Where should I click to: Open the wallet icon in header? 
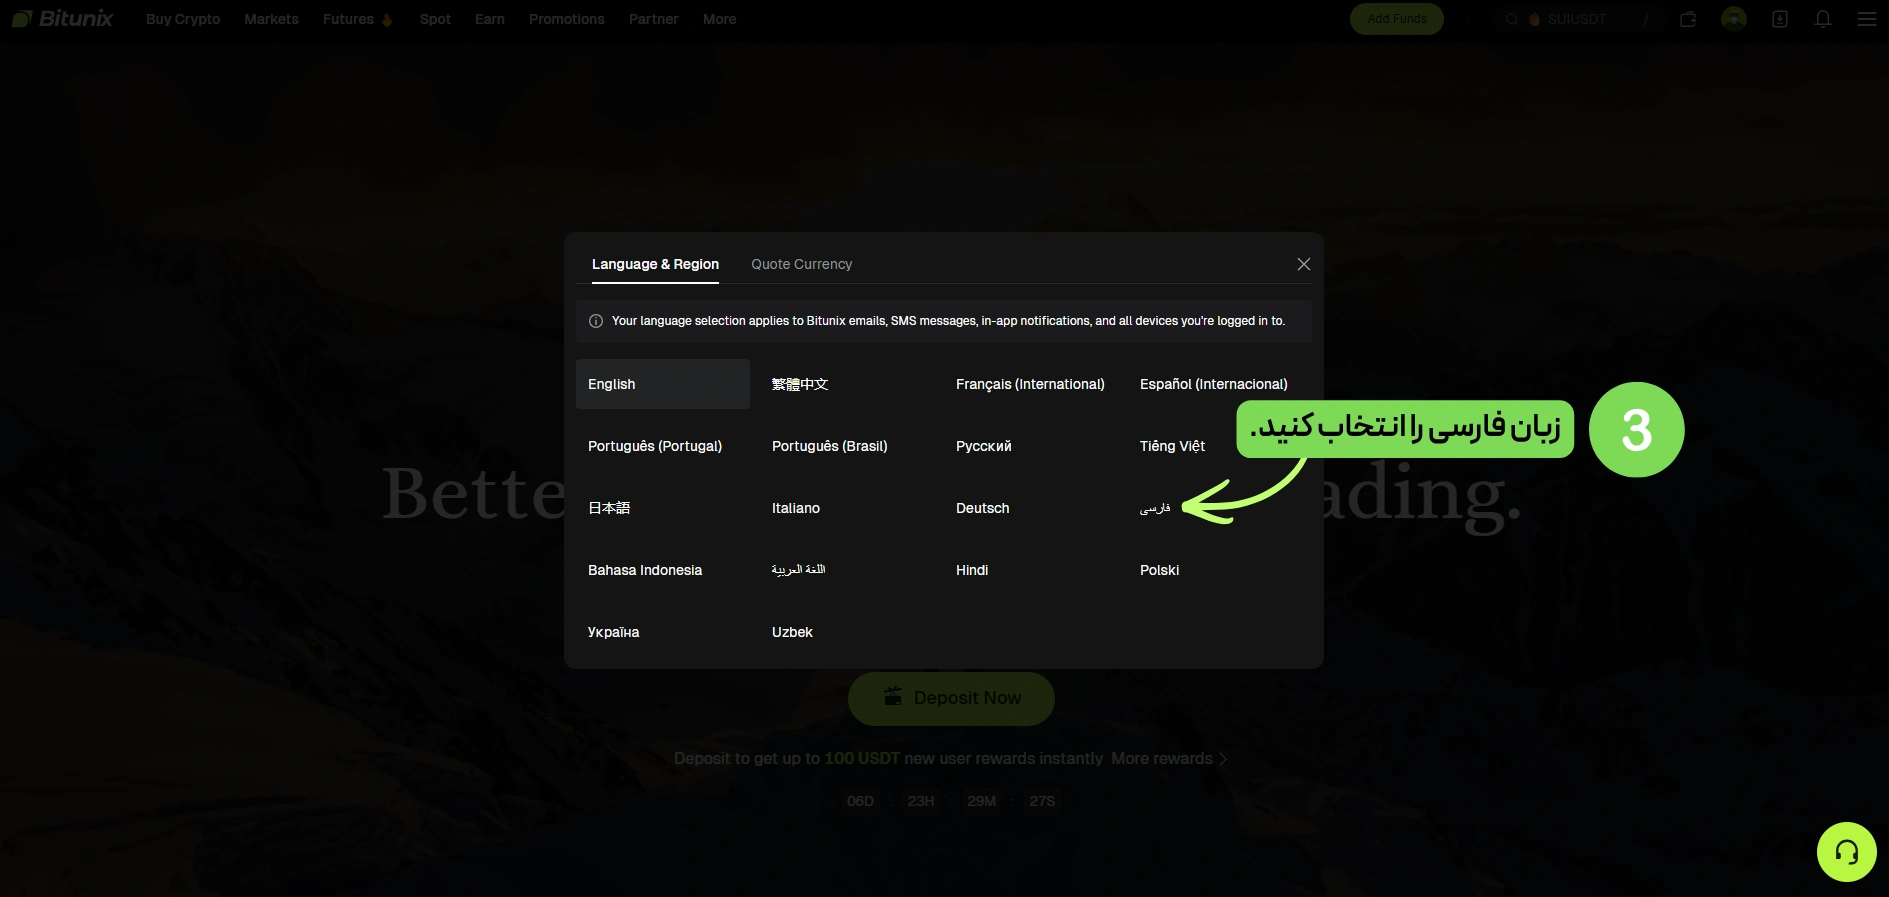[x=1688, y=19]
